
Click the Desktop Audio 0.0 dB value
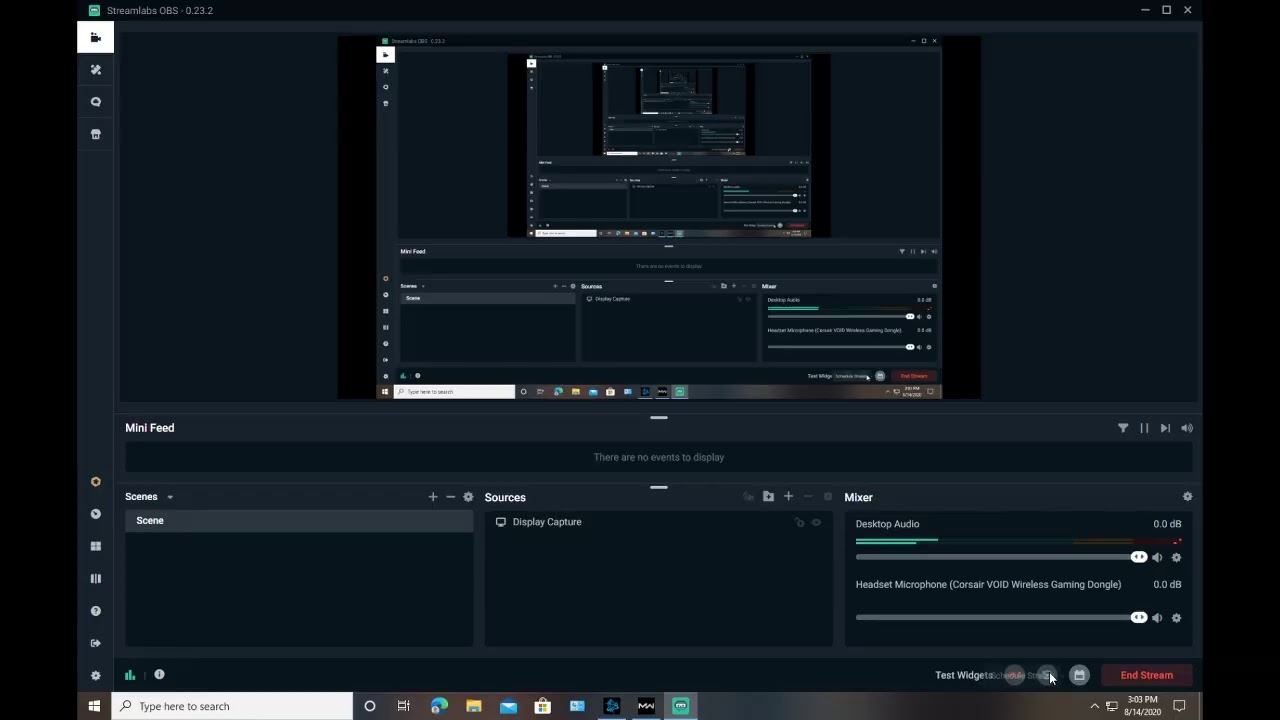point(1167,524)
